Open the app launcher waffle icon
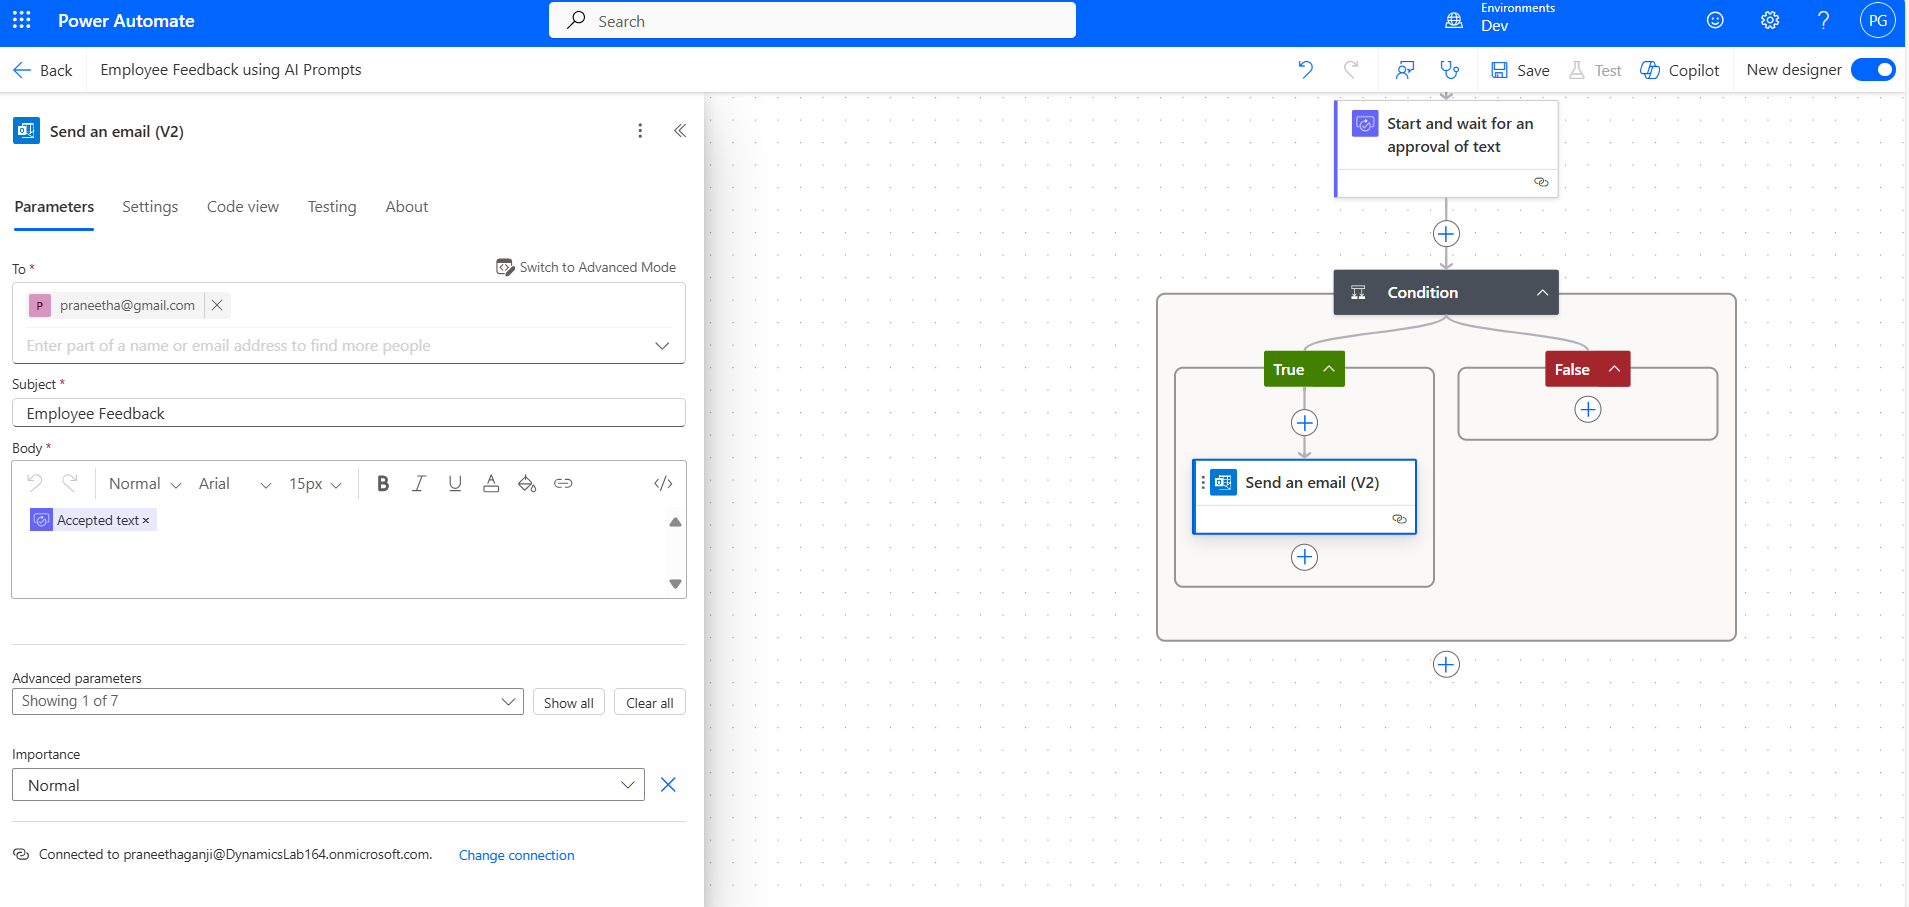Screen dimensions: 1909x907 click(x=22, y=20)
